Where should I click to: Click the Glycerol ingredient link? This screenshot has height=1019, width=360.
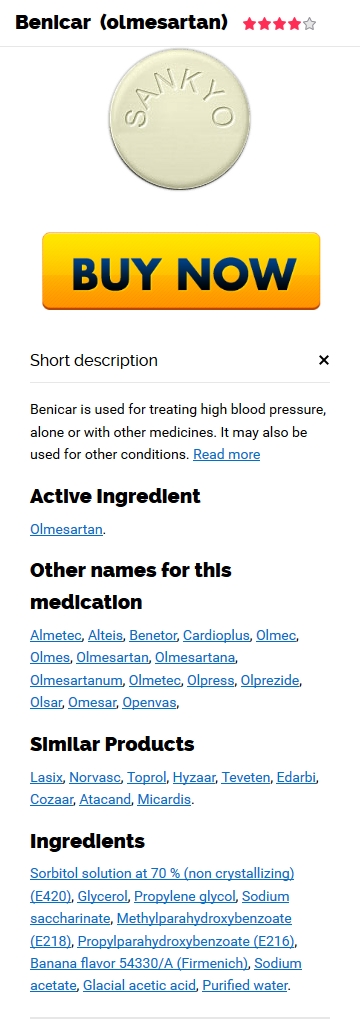103,897
